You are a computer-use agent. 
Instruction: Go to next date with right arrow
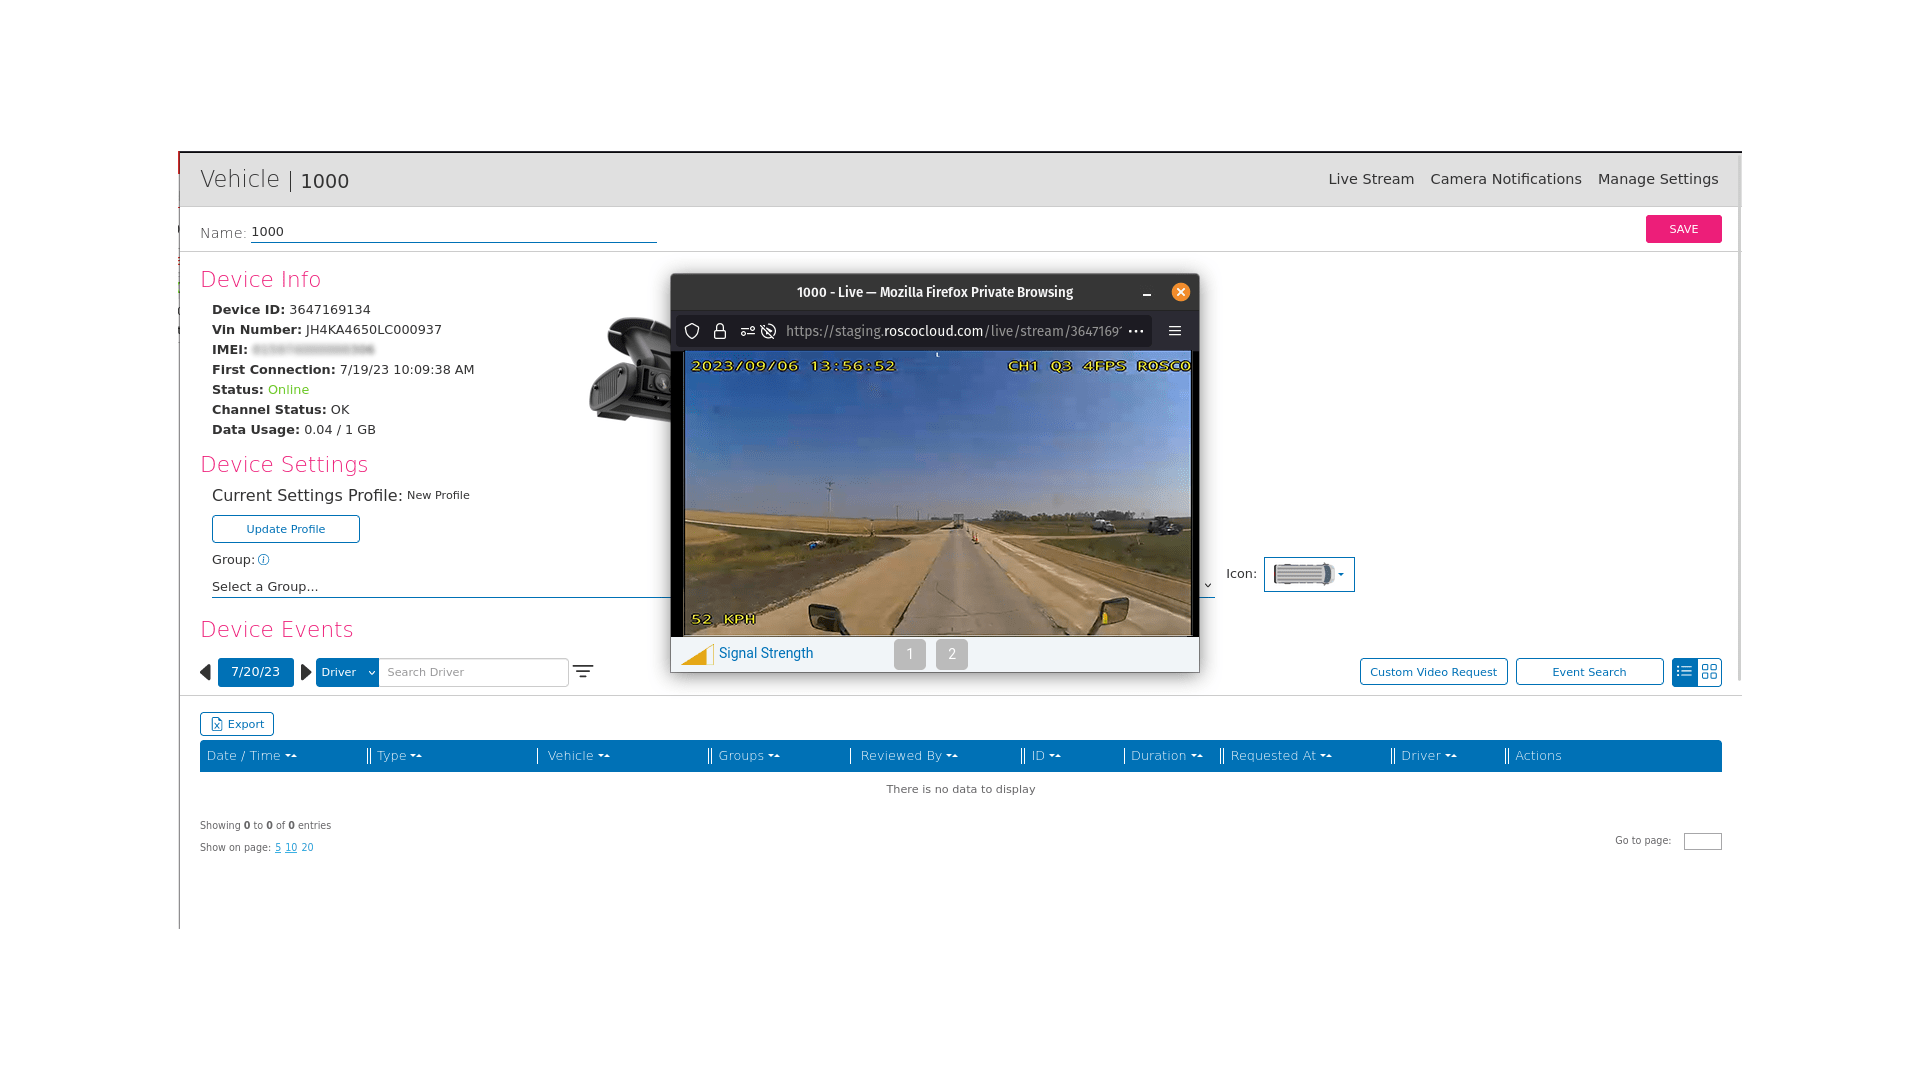coord(306,672)
